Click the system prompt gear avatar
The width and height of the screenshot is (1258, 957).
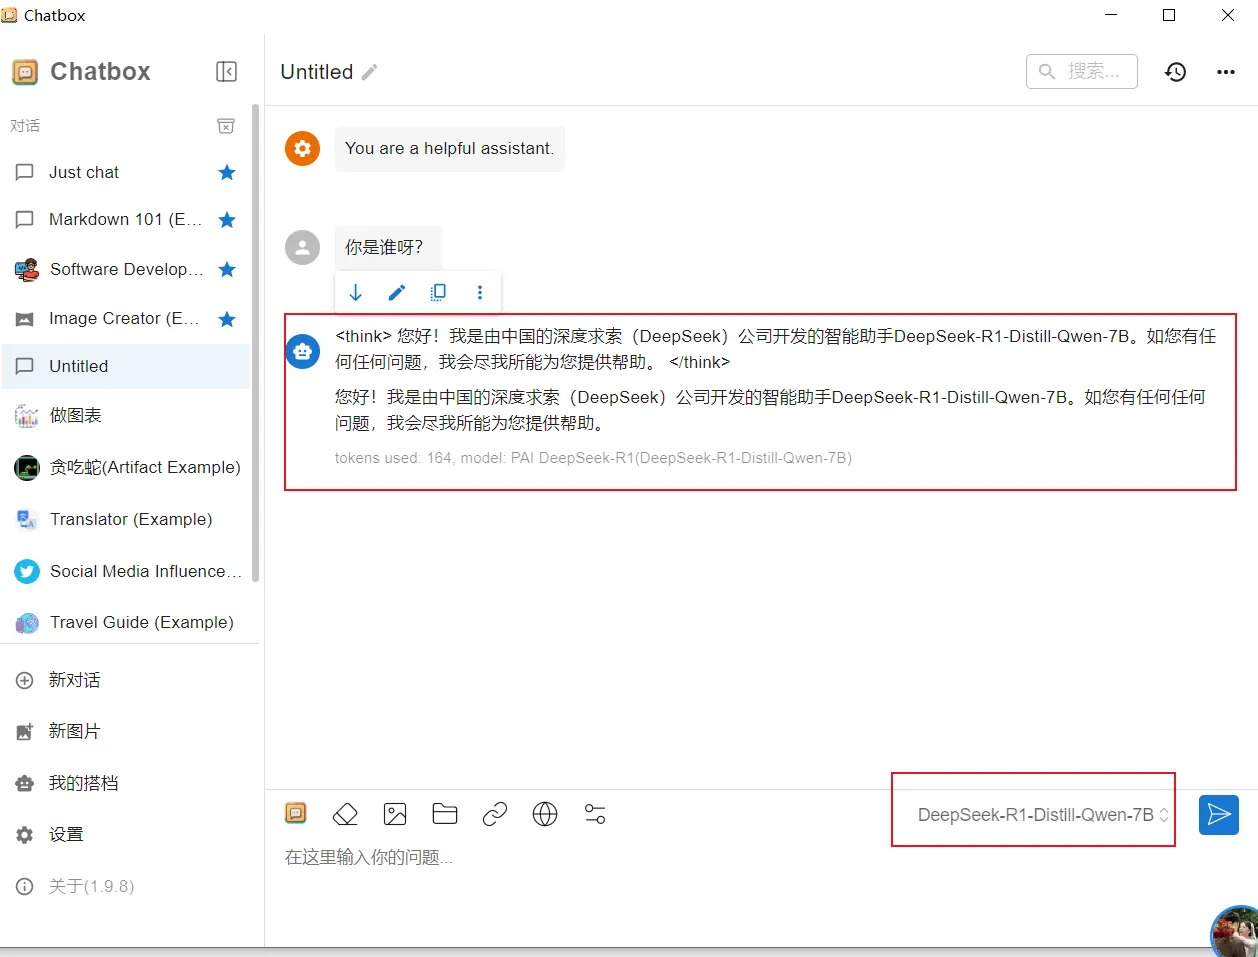pyautogui.click(x=302, y=148)
